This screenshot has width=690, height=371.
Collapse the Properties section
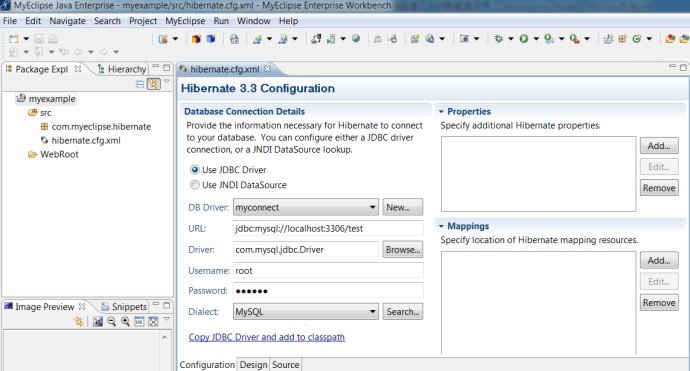(x=441, y=112)
